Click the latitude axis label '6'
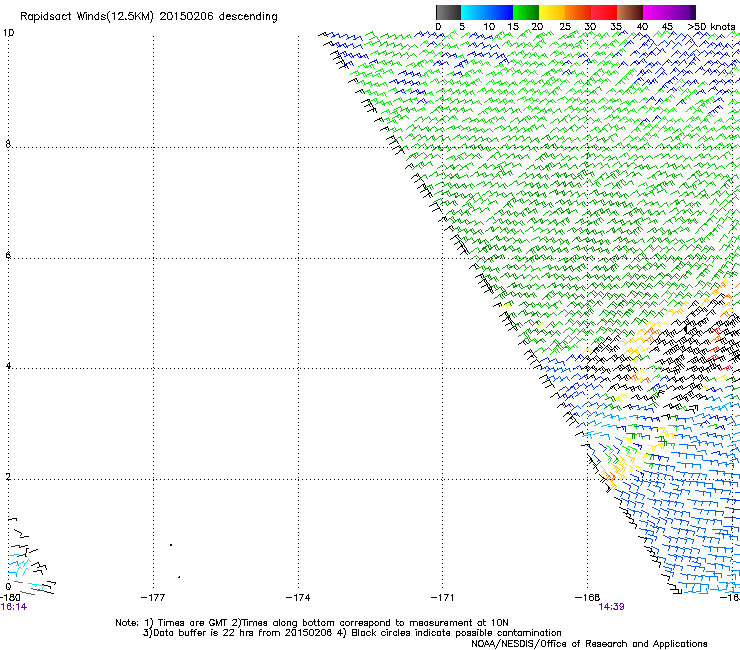Viewport: 740px width, 650px height. tap(8, 255)
